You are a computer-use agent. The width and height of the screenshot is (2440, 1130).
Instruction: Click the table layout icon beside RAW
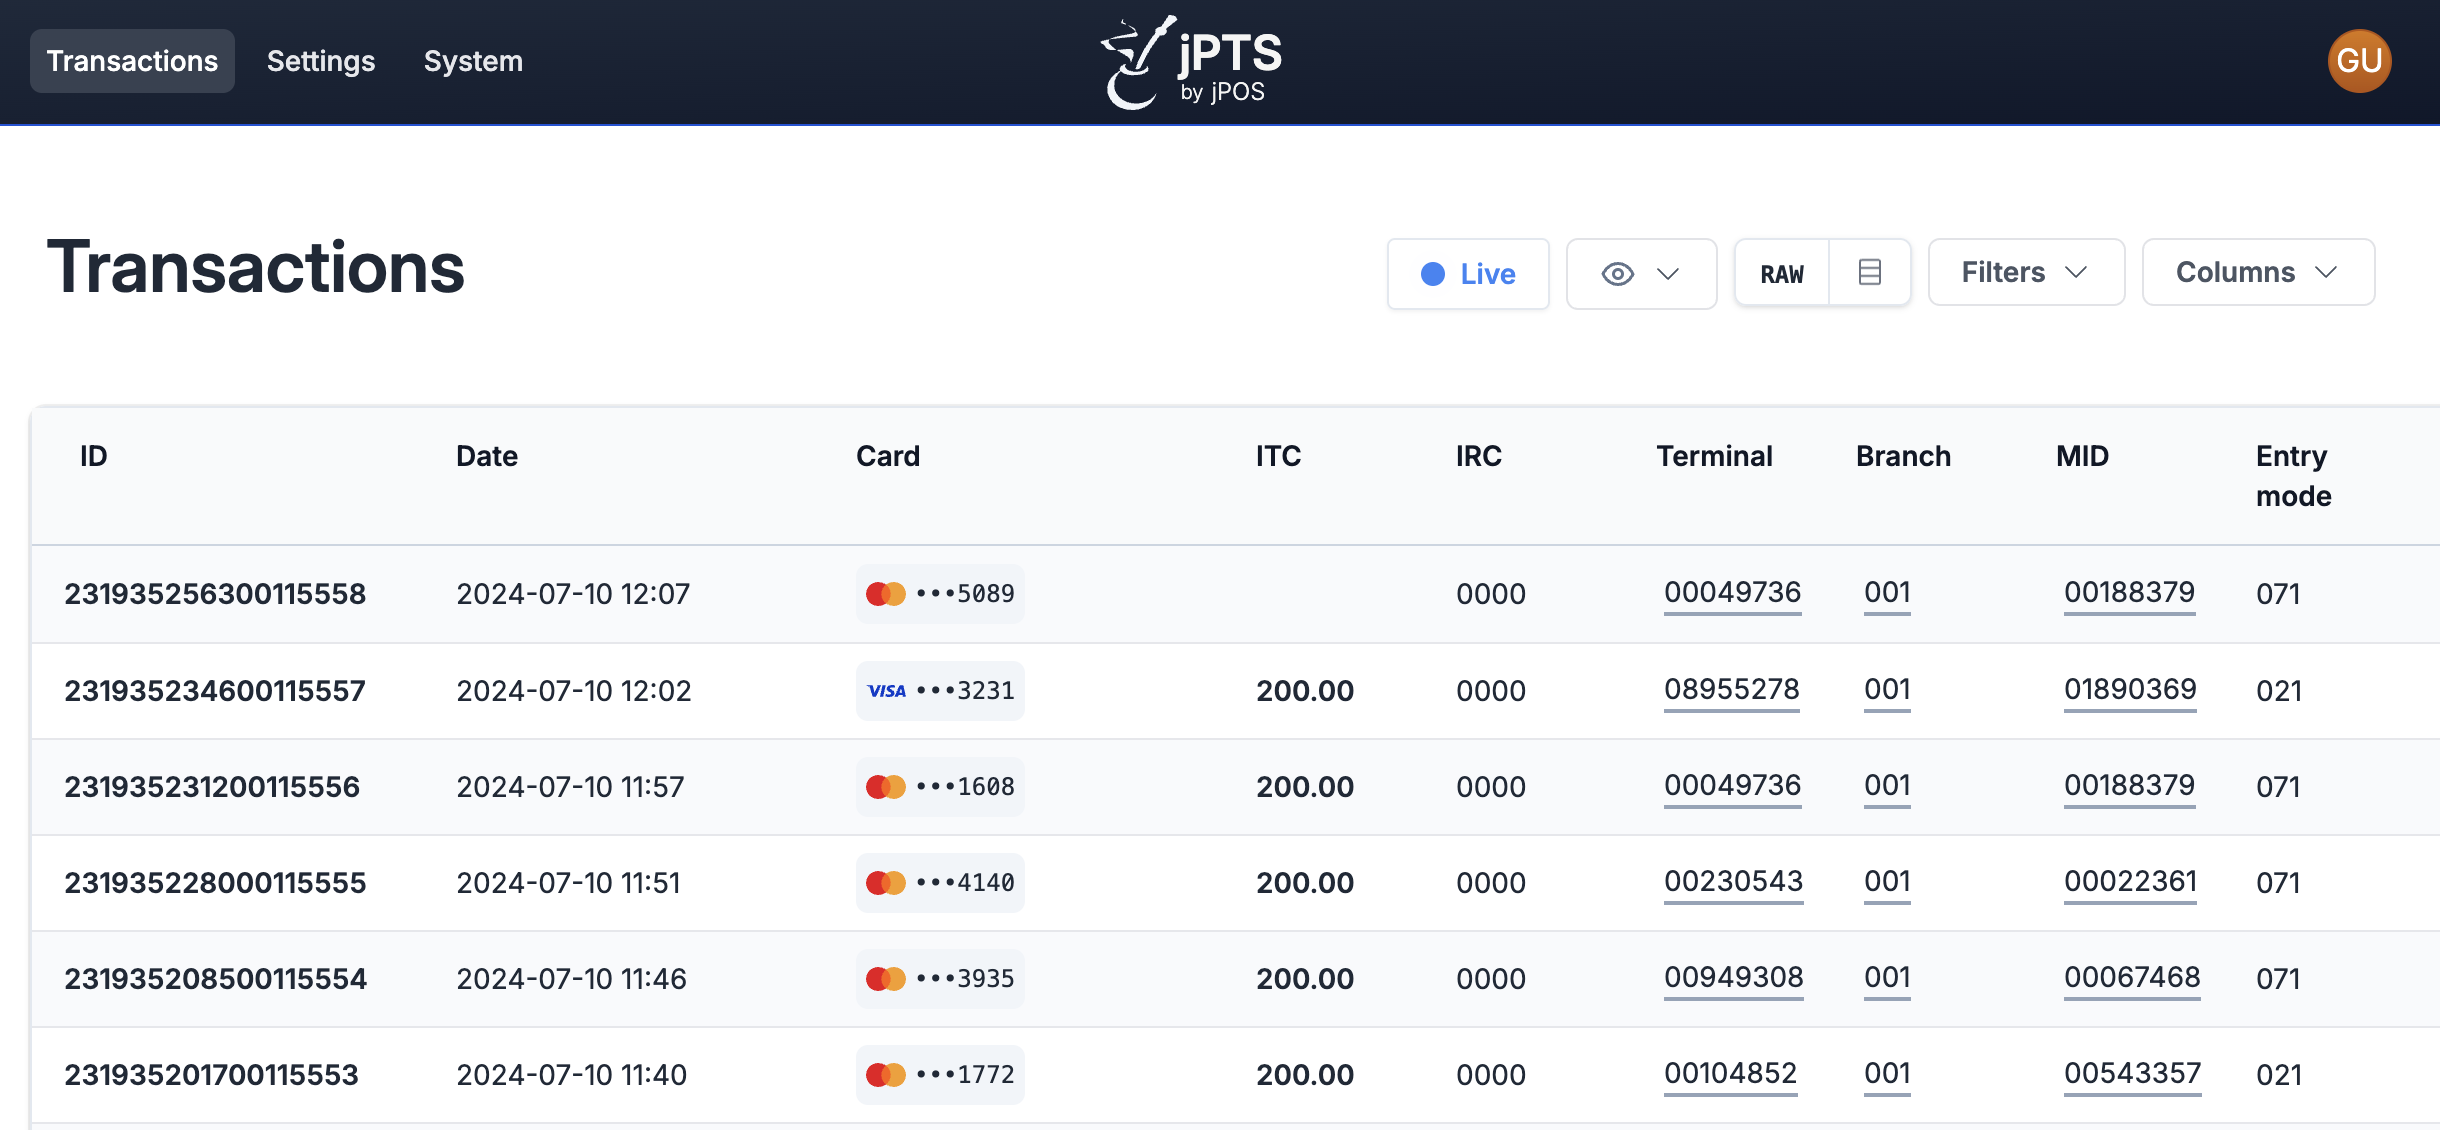pyautogui.click(x=1868, y=272)
